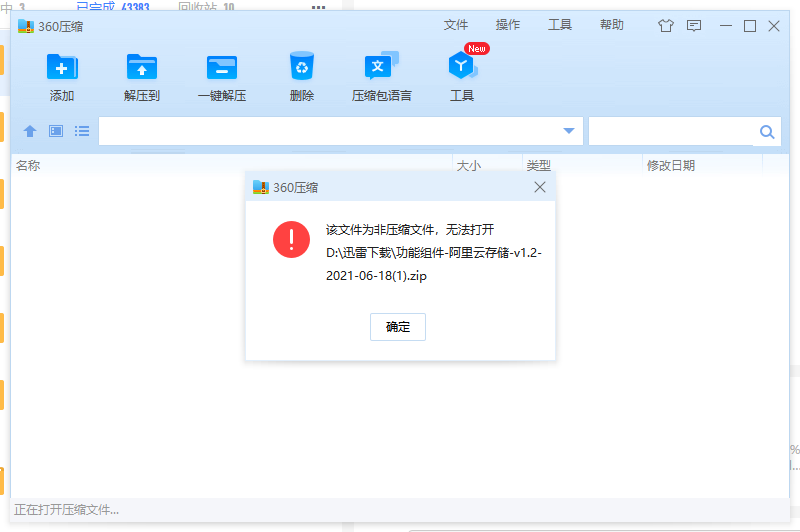The width and height of the screenshot is (800, 532).
Task: Open the ellipsis more menu in background window
Action: [318, 7]
